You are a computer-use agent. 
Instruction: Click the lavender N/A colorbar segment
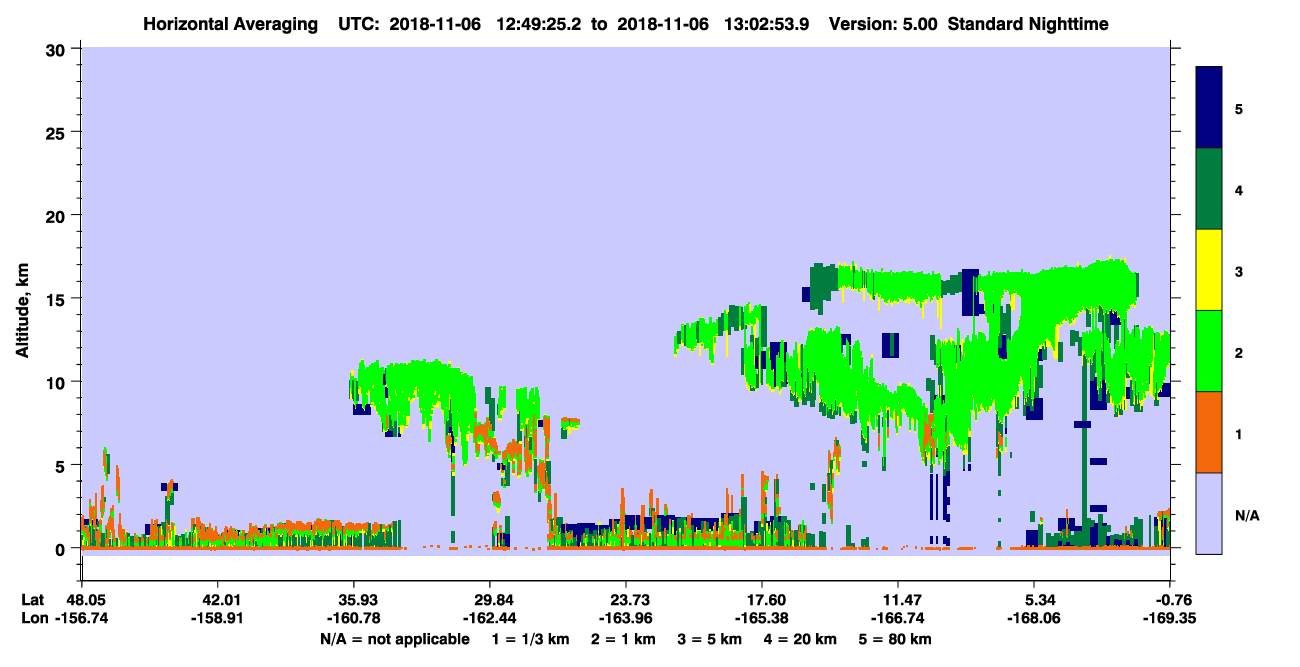click(x=1209, y=512)
